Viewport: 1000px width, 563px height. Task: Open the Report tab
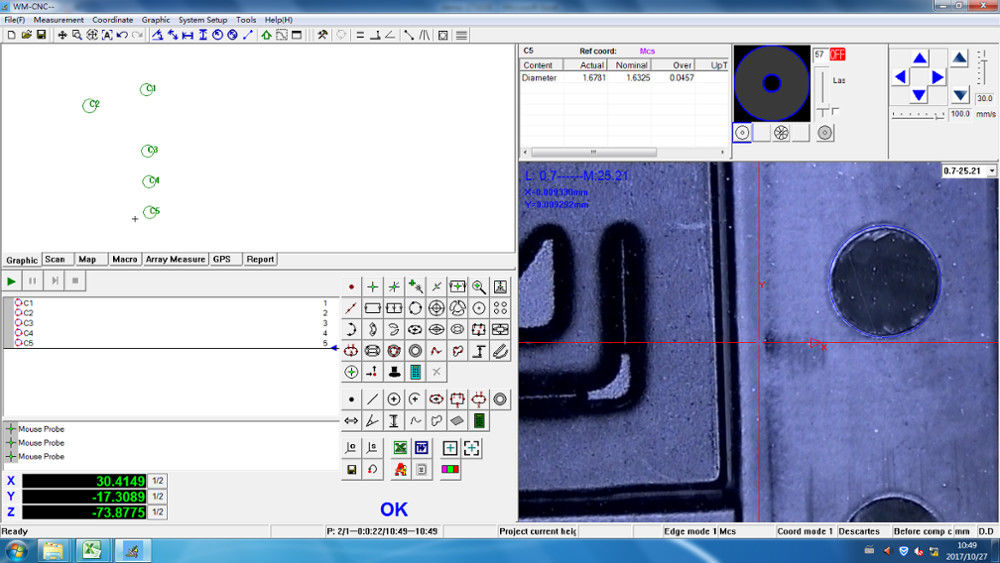tap(260, 259)
